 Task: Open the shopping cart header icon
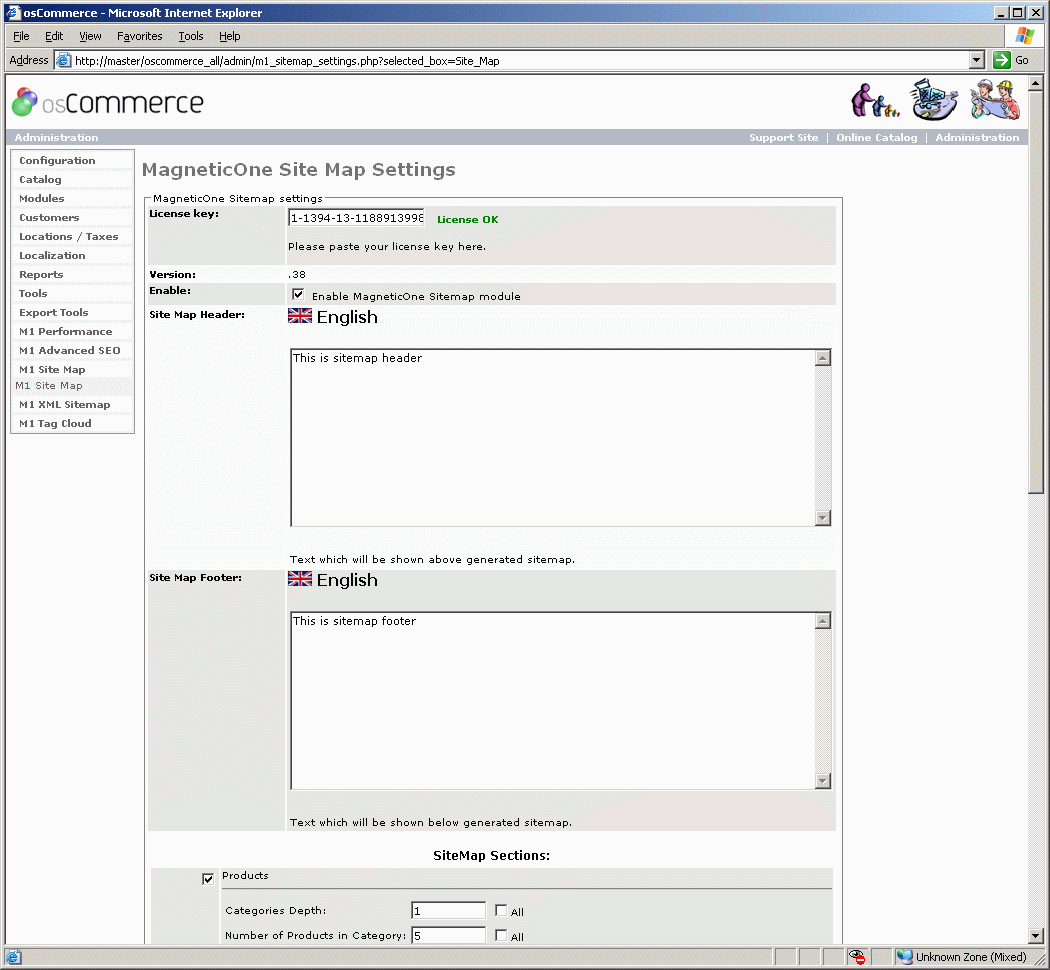tap(934, 100)
